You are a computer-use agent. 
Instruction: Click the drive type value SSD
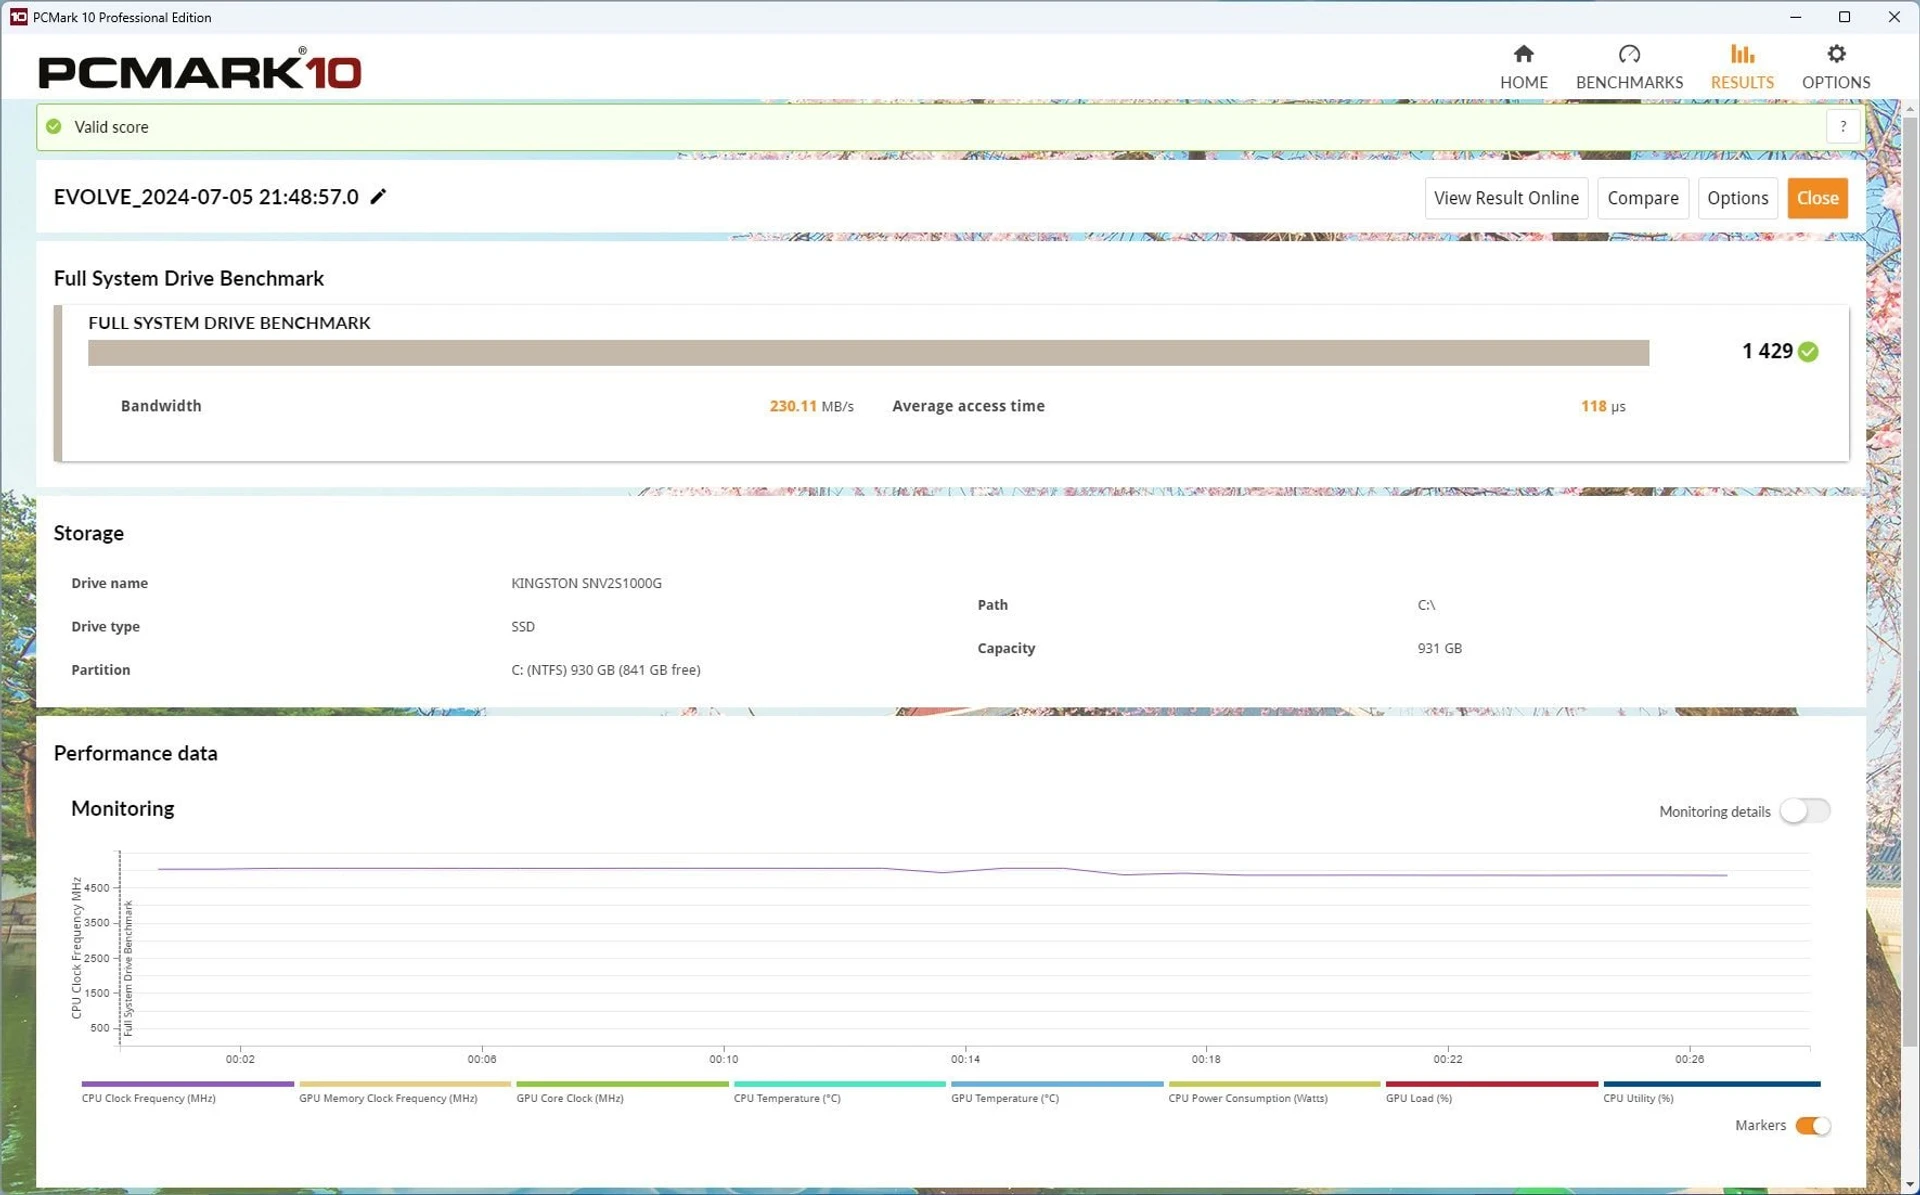[523, 627]
